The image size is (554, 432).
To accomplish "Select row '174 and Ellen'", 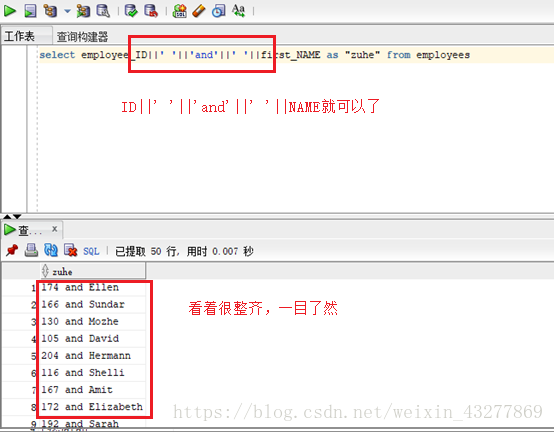I will (x=93, y=288).
